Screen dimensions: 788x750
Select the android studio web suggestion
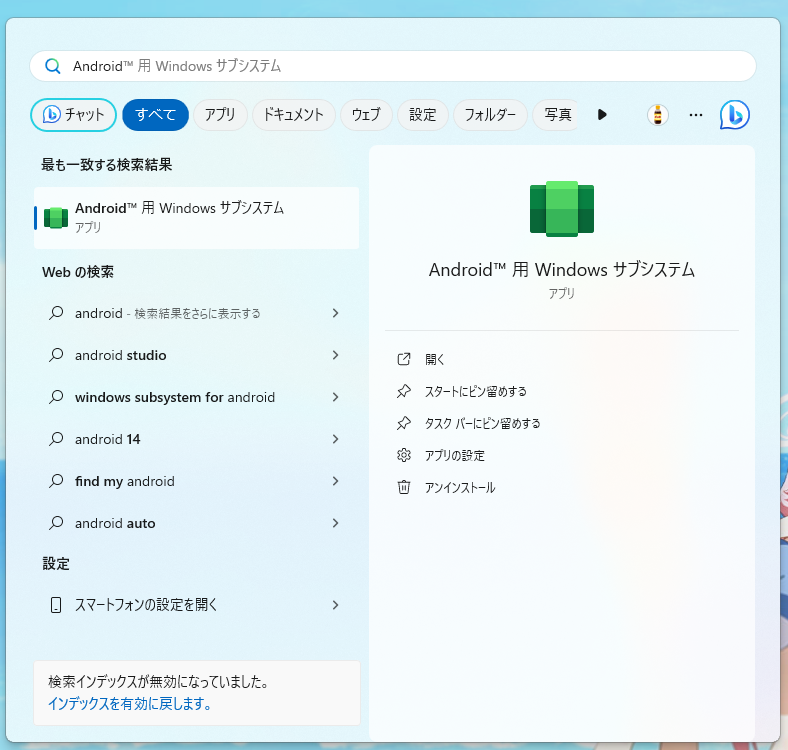click(x=196, y=355)
